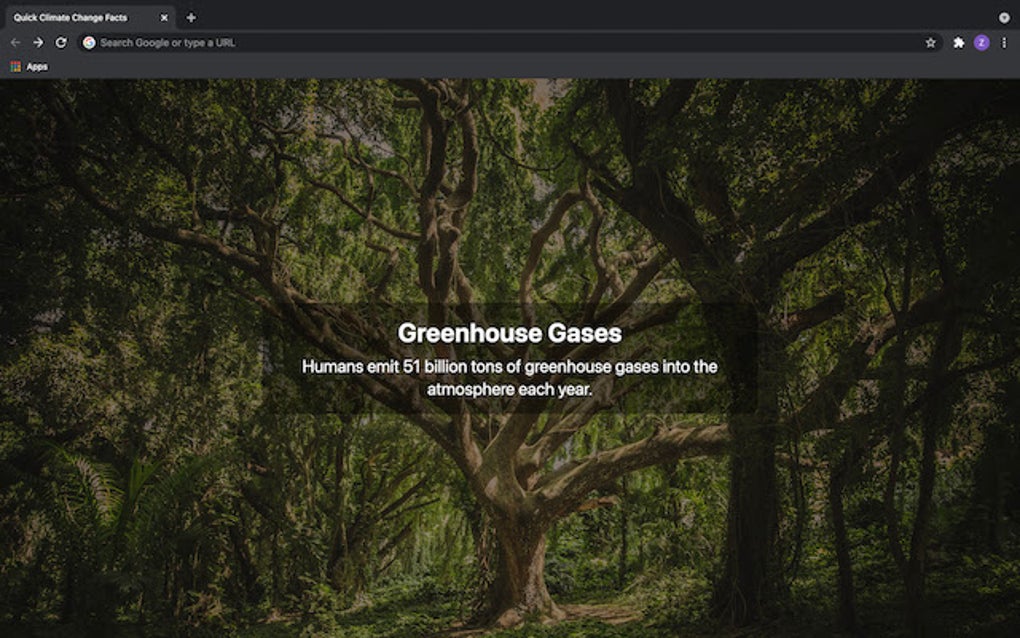Click the circular arrow badge over the page
The image size is (1020, 638).
tap(1003, 17)
